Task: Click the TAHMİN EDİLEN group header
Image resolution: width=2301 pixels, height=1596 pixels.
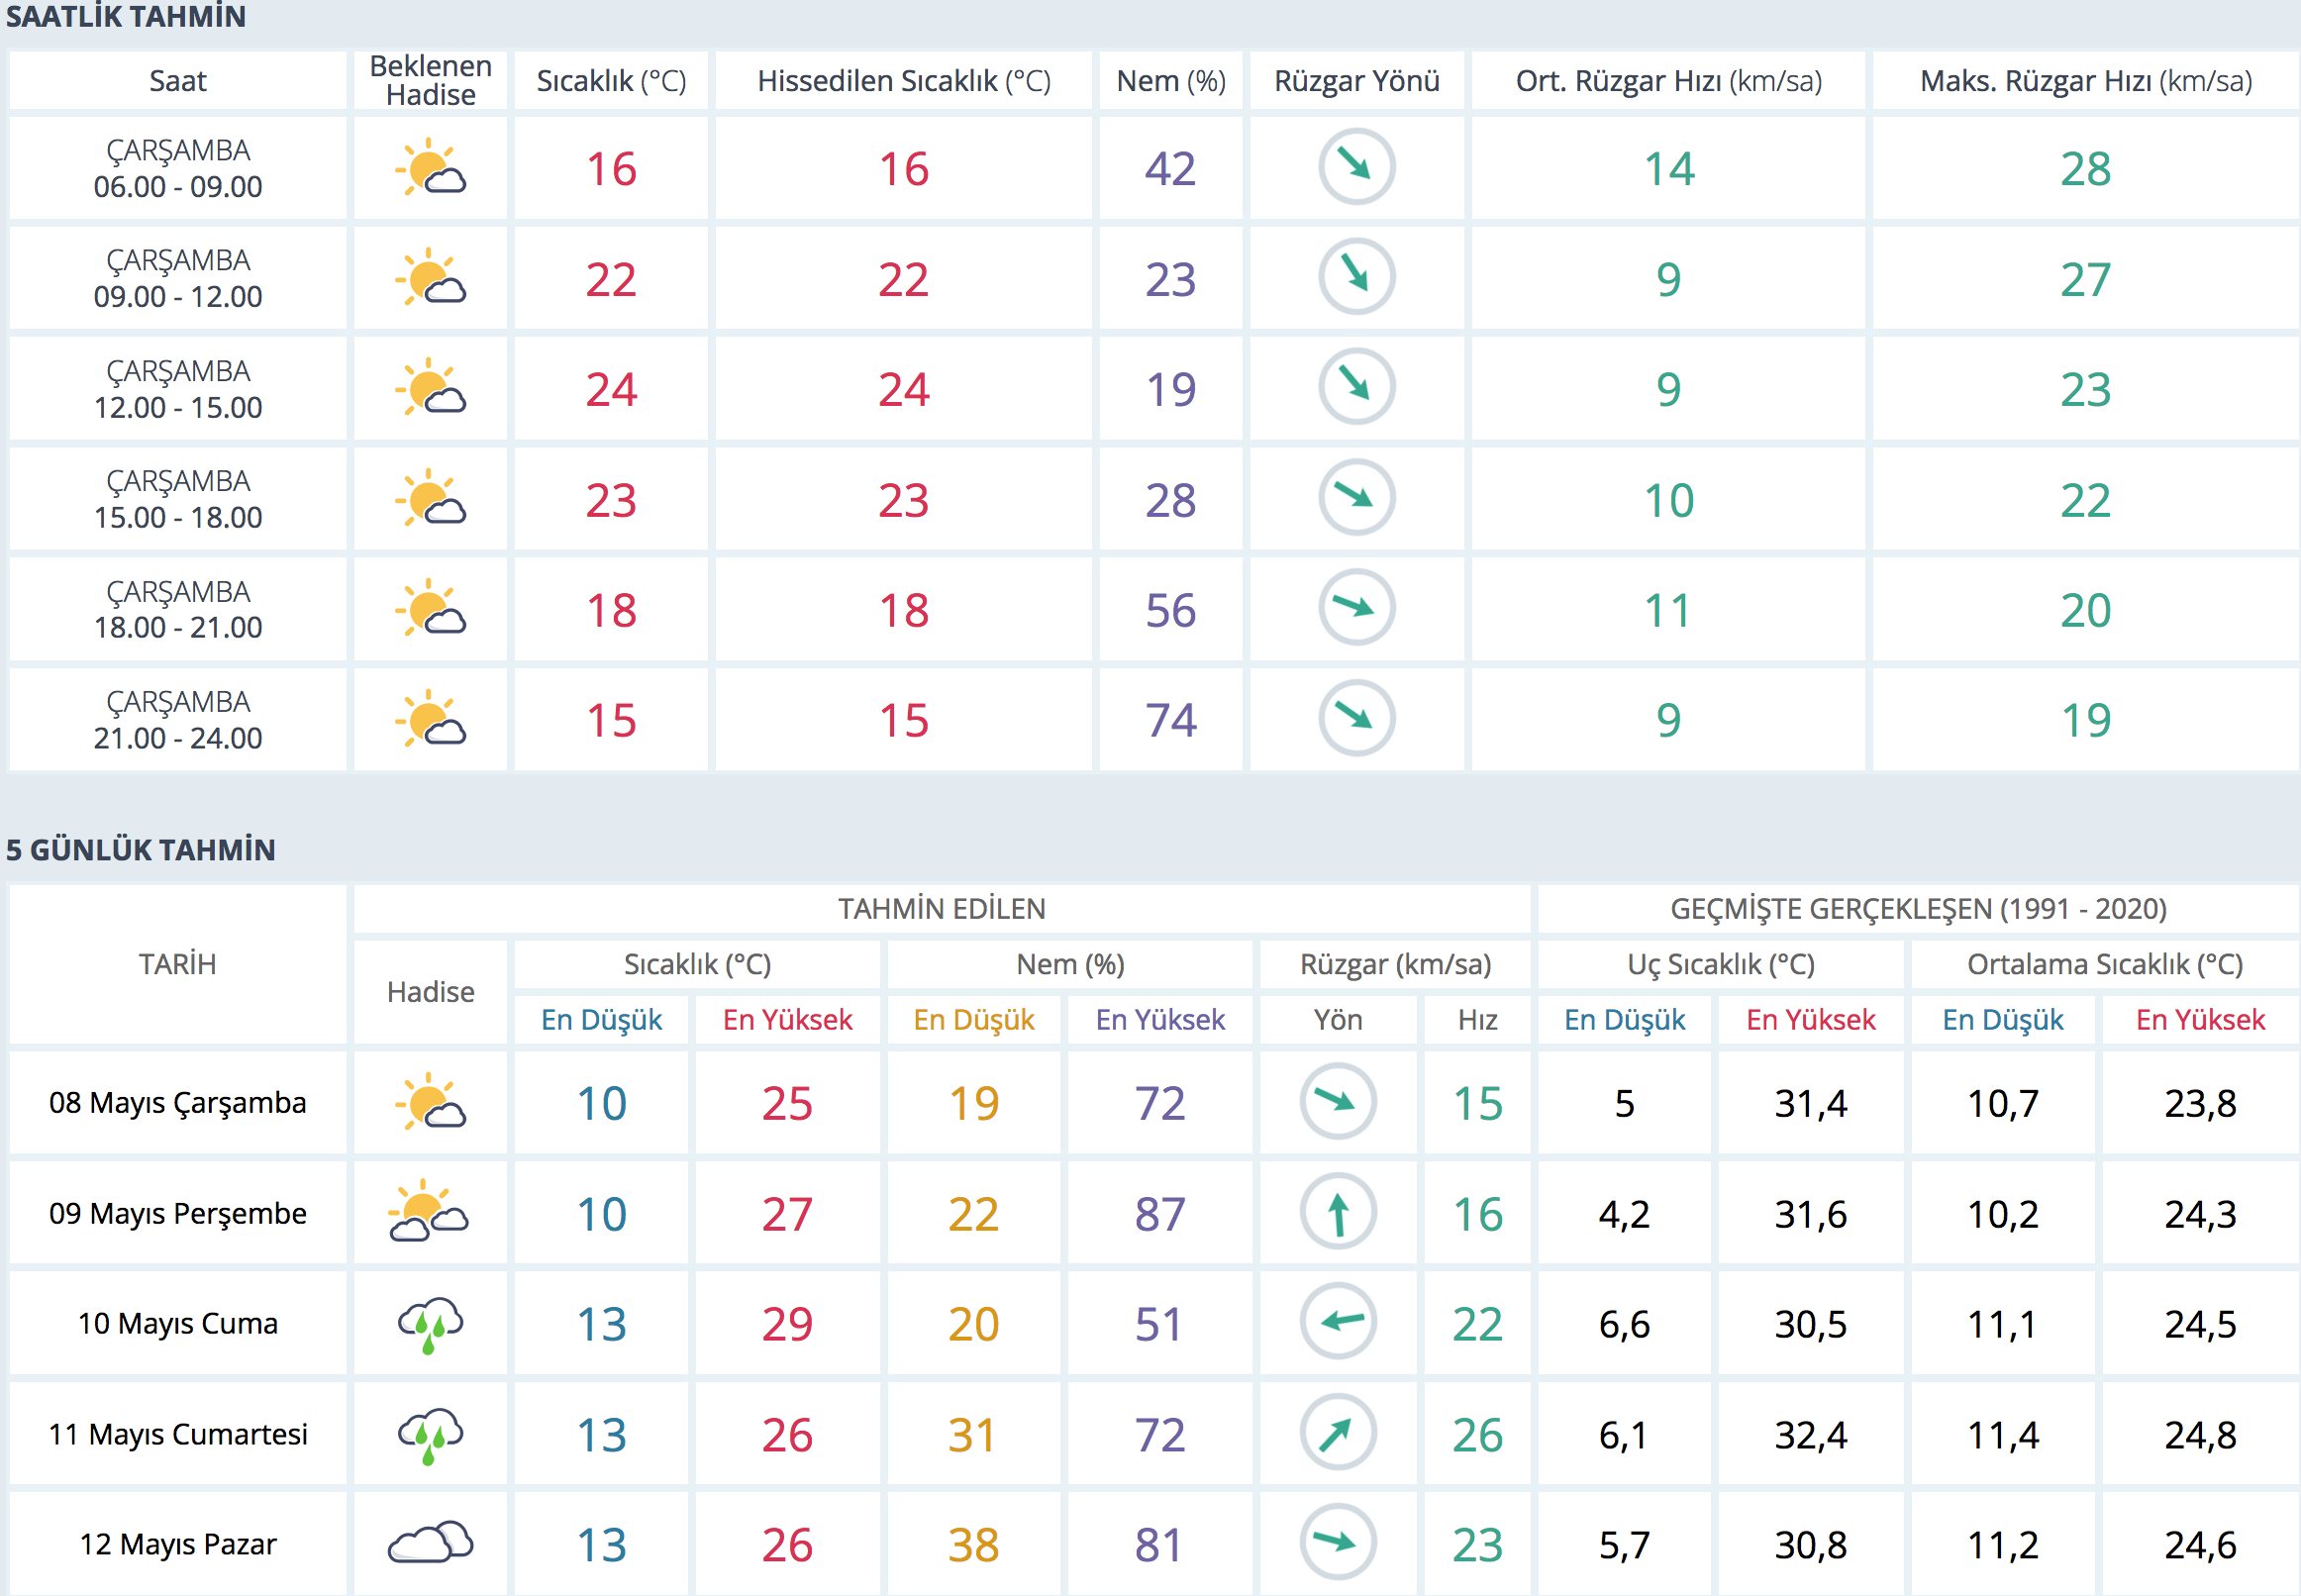Action: (941, 909)
